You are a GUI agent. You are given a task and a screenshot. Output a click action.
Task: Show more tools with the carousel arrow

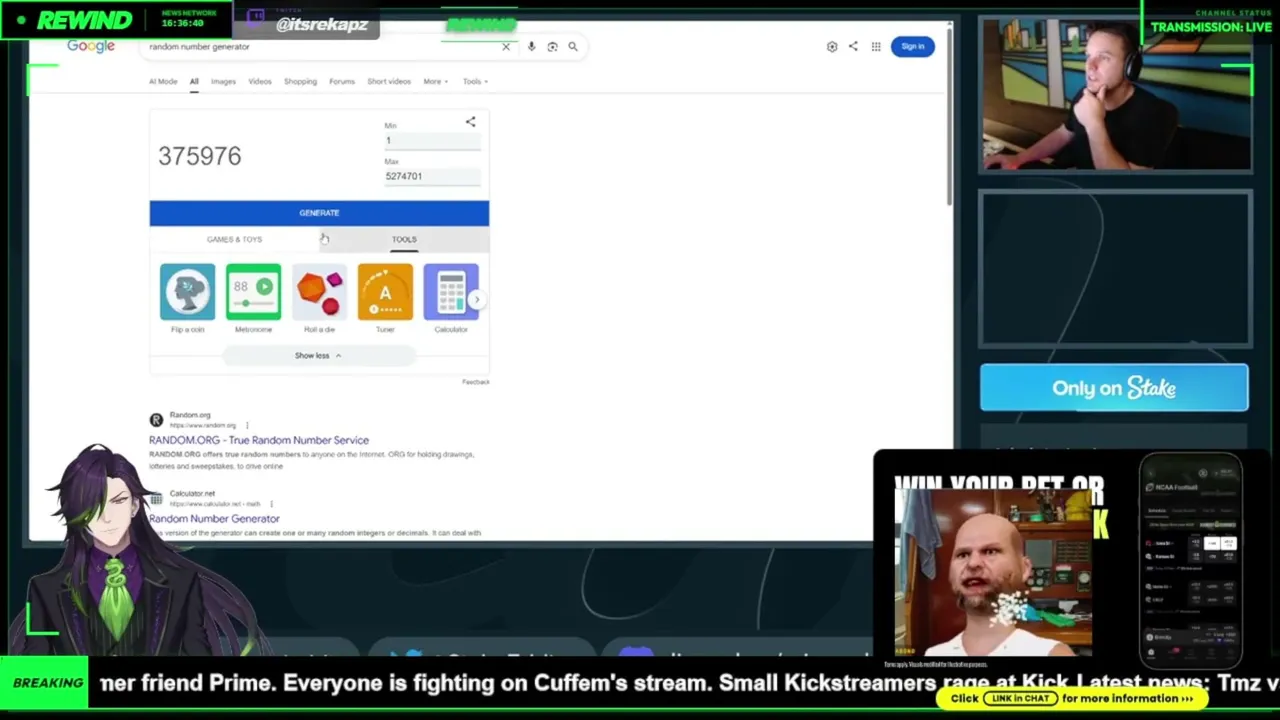(477, 299)
